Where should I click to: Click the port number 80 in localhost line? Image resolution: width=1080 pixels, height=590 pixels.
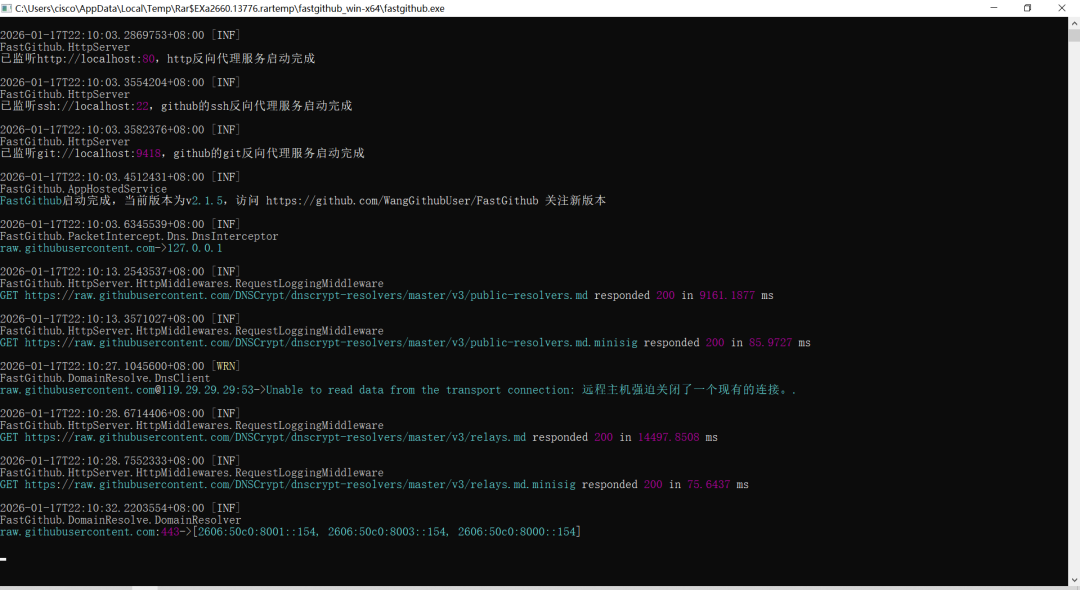tap(148, 59)
